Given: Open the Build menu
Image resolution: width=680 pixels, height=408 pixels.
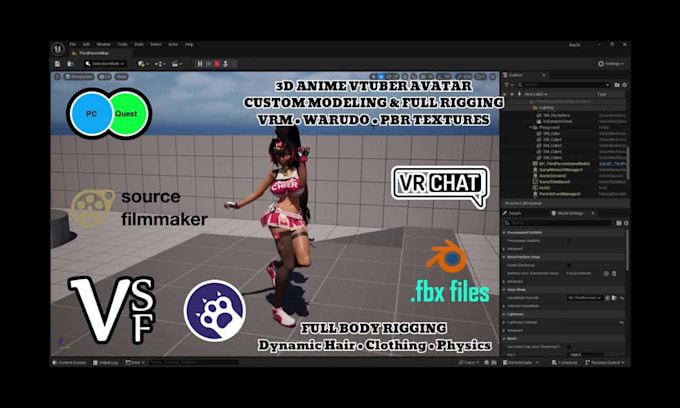Looking at the screenshot, I should 139,44.
